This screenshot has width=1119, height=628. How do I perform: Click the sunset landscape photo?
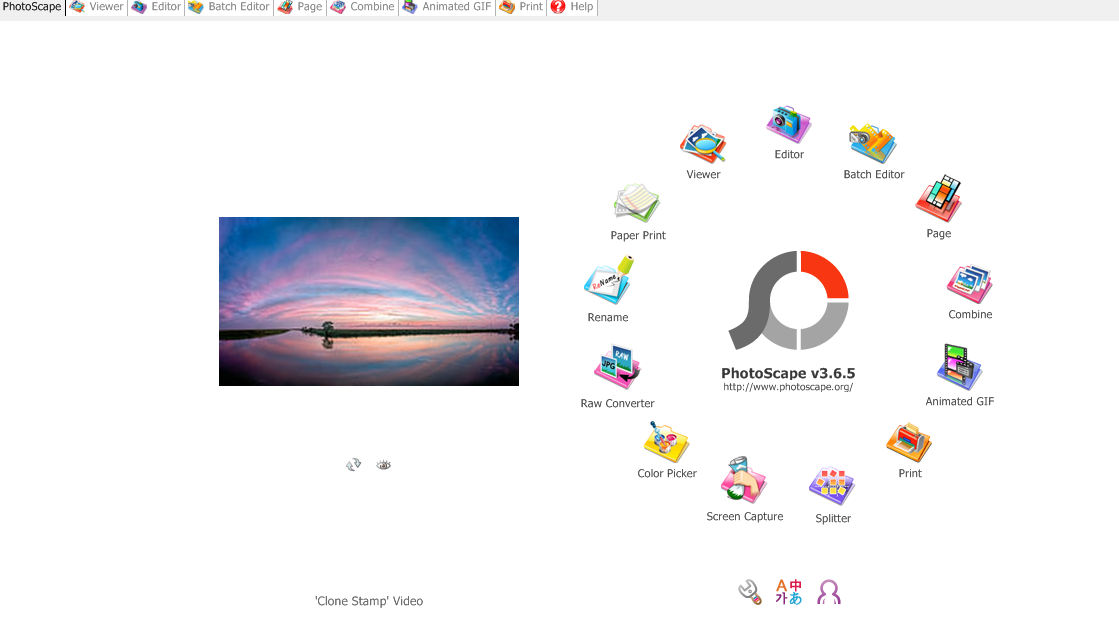pos(369,301)
